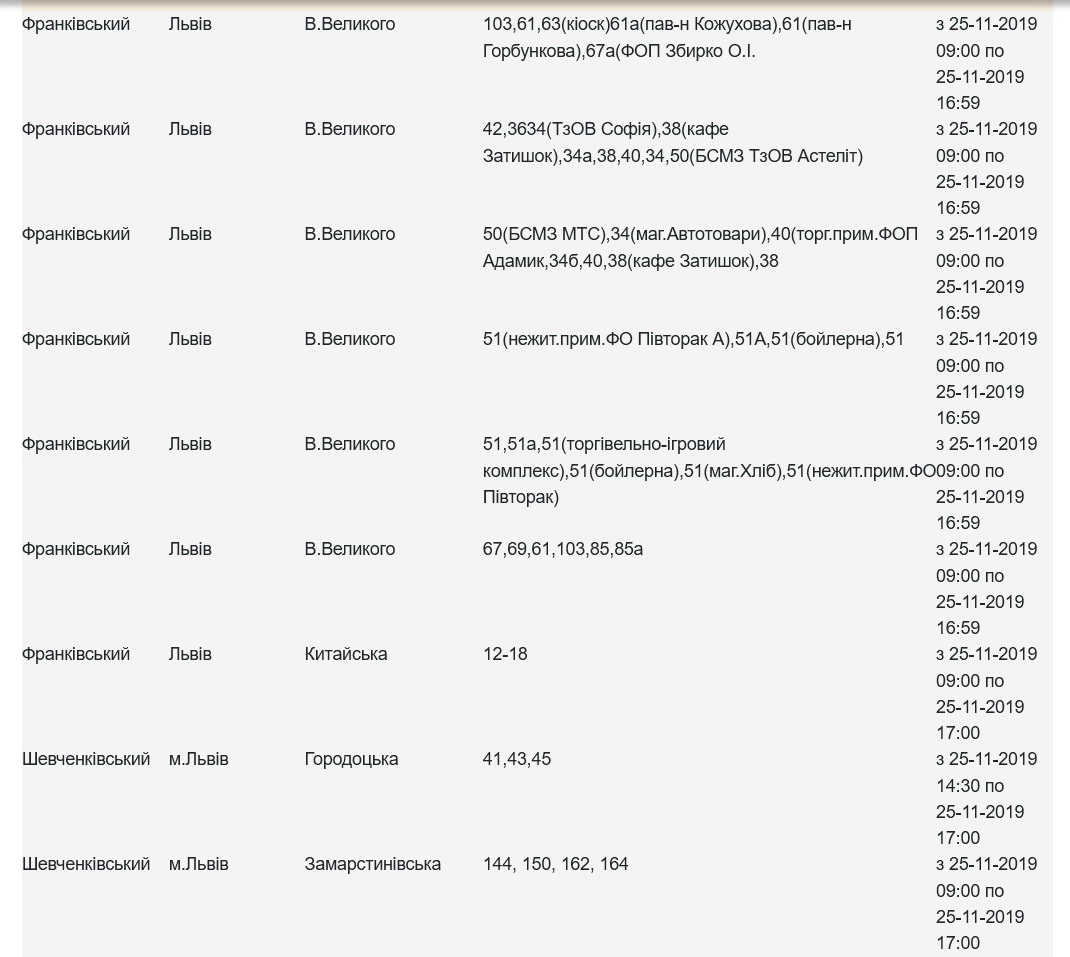The height and width of the screenshot is (957, 1070).
Task: Select the Городоцька street name
Action: coord(351,759)
